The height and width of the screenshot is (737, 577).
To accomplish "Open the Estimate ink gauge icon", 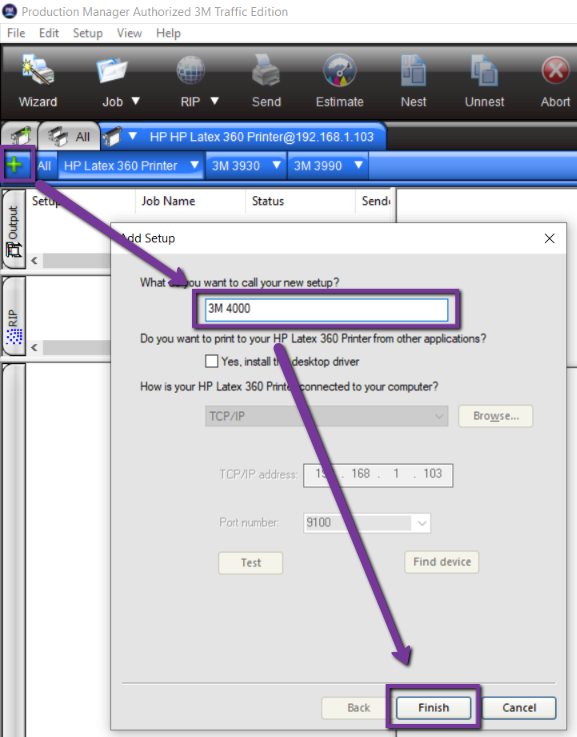I will (340, 71).
